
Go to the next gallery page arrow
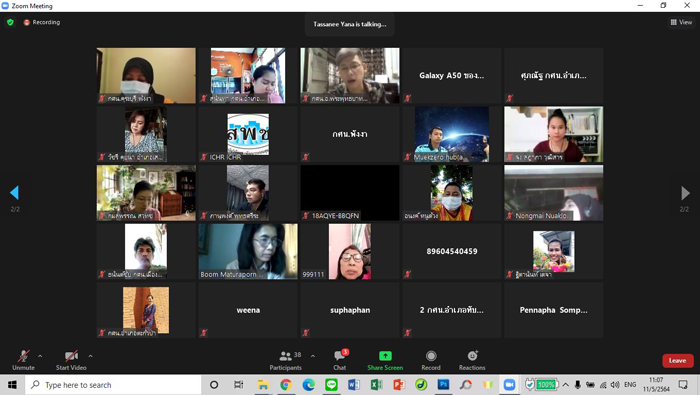[x=685, y=193]
